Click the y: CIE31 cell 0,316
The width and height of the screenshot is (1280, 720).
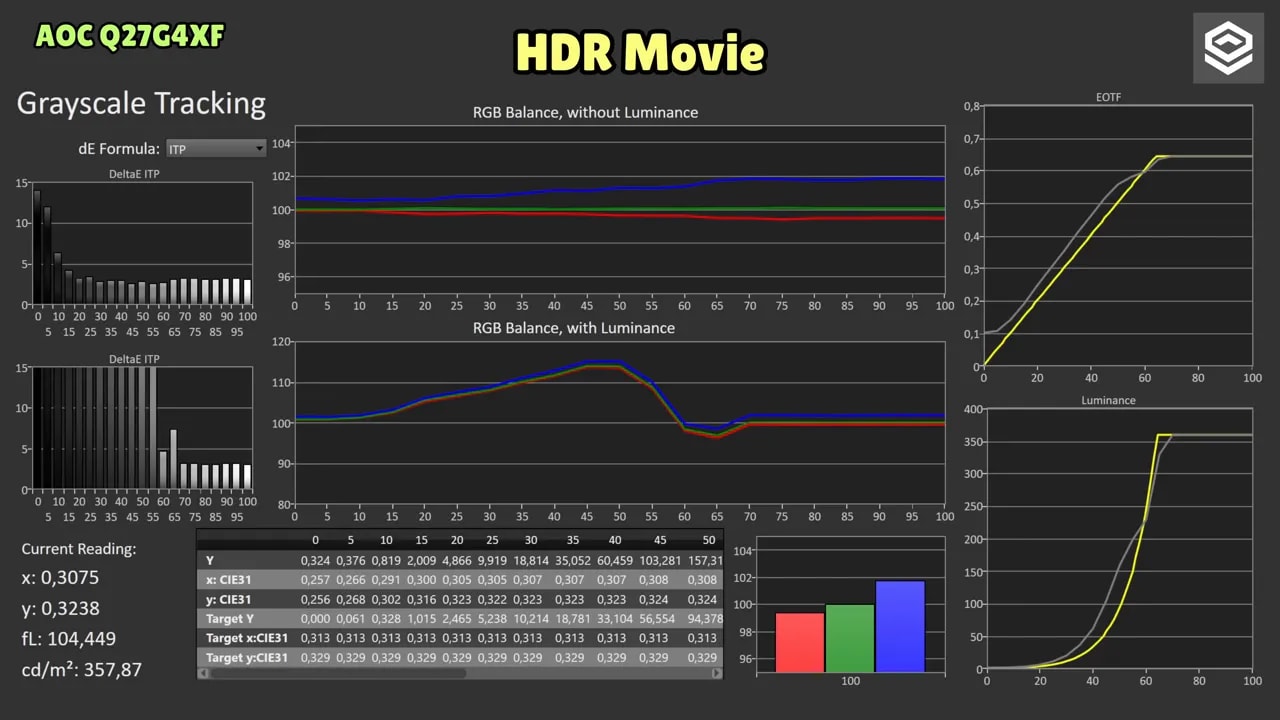pyautogui.click(x=421, y=600)
